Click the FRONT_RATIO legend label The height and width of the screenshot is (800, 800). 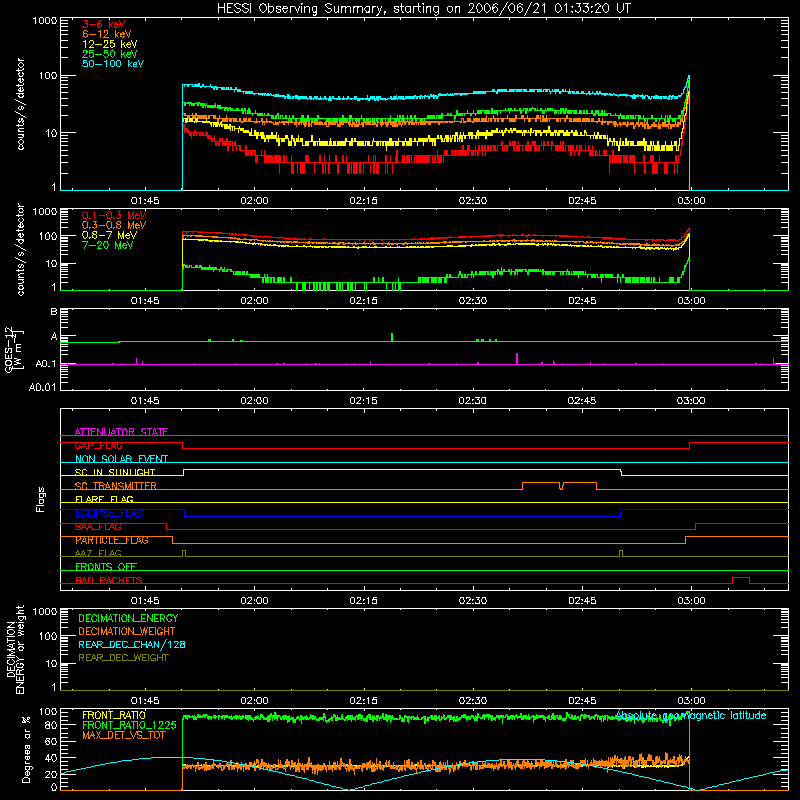pyautogui.click(x=114, y=715)
